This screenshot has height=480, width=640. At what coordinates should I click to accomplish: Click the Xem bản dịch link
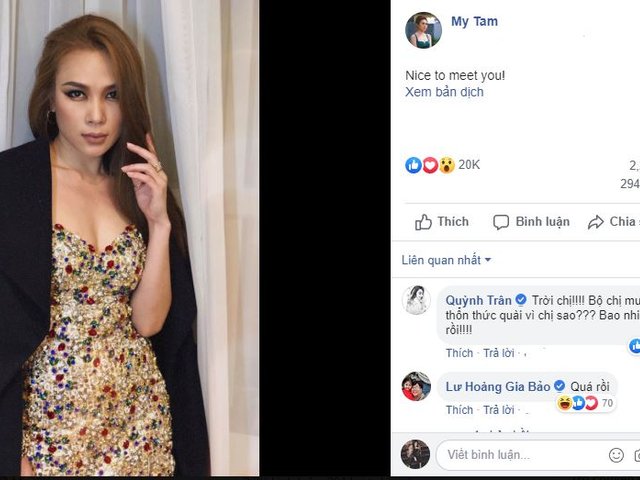(444, 92)
